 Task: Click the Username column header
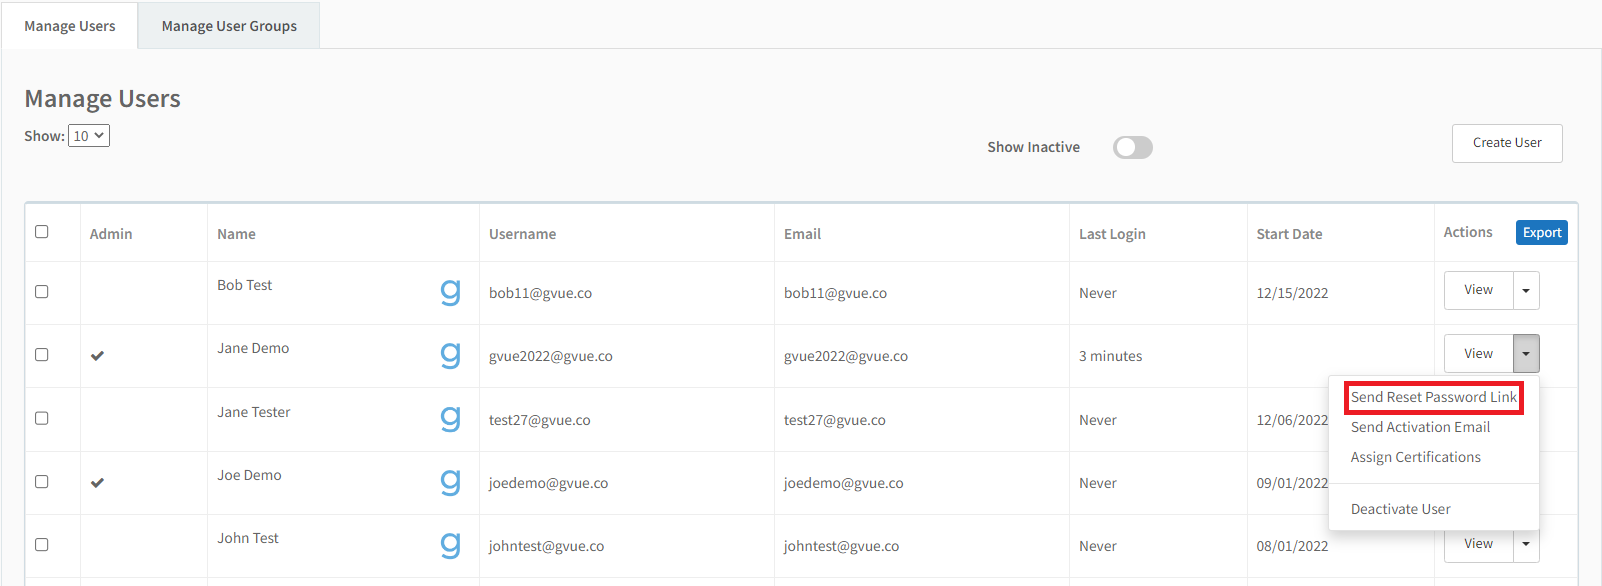tap(523, 234)
